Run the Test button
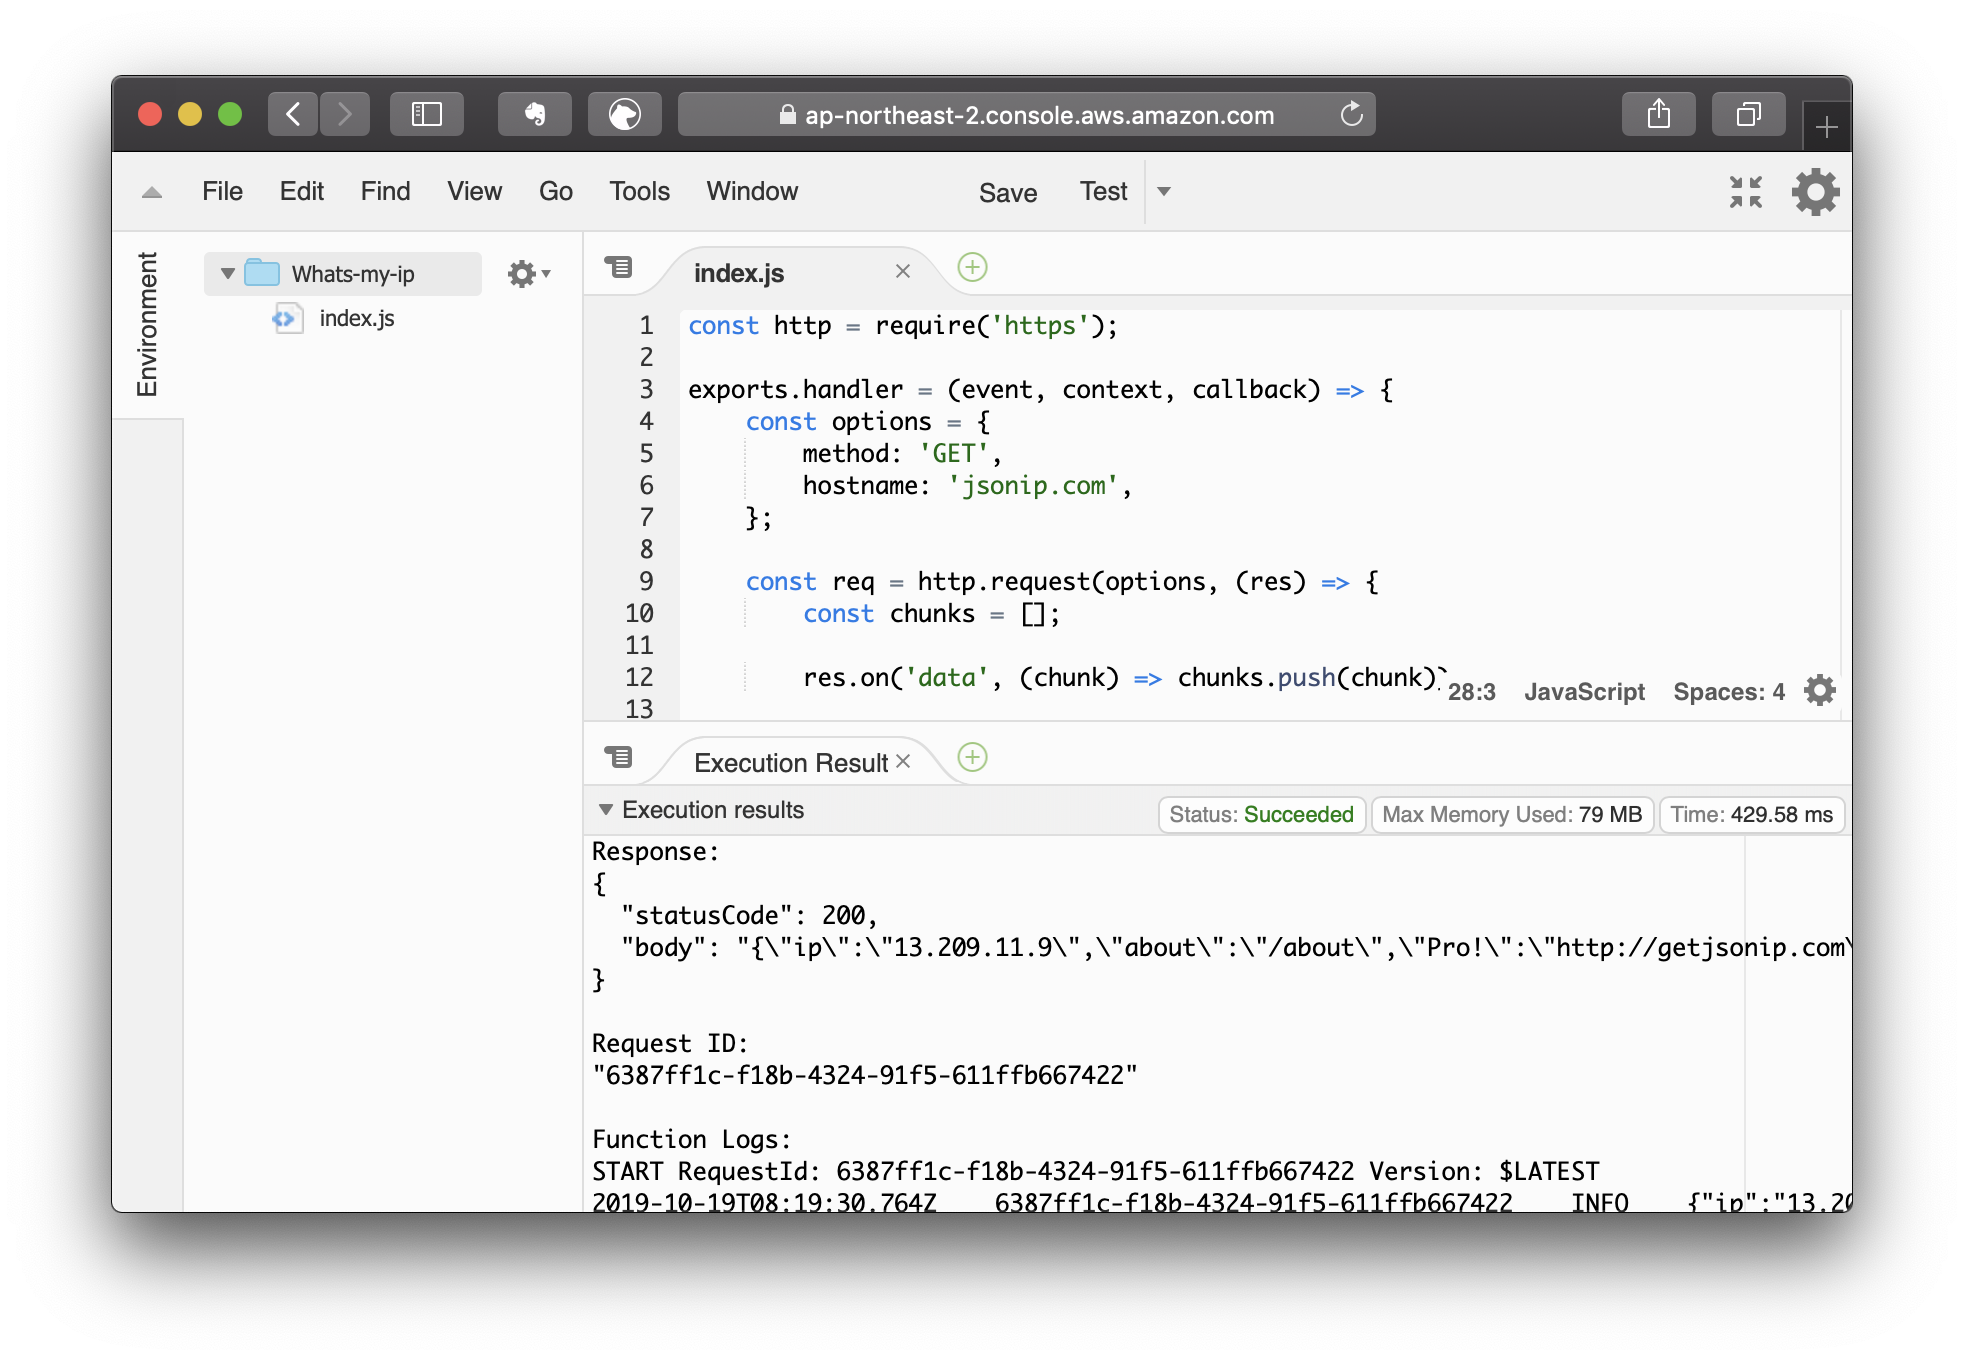This screenshot has height=1360, width=1964. [1102, 191]
